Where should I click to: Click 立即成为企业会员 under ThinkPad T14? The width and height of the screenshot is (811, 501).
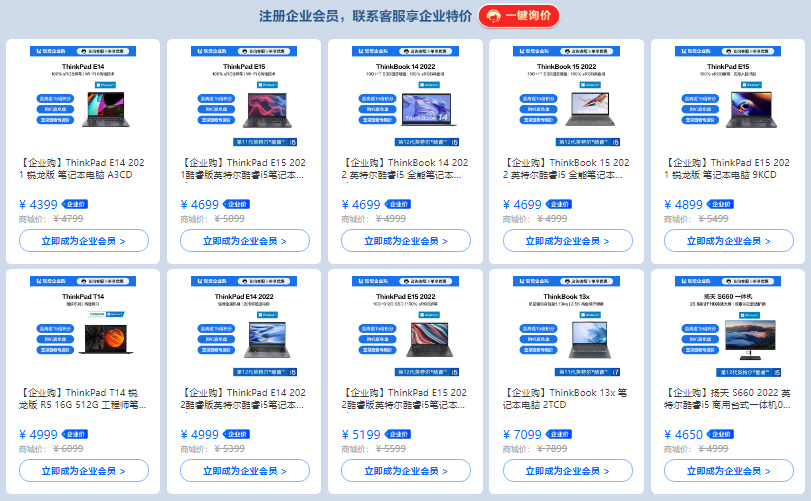point(84,471)
